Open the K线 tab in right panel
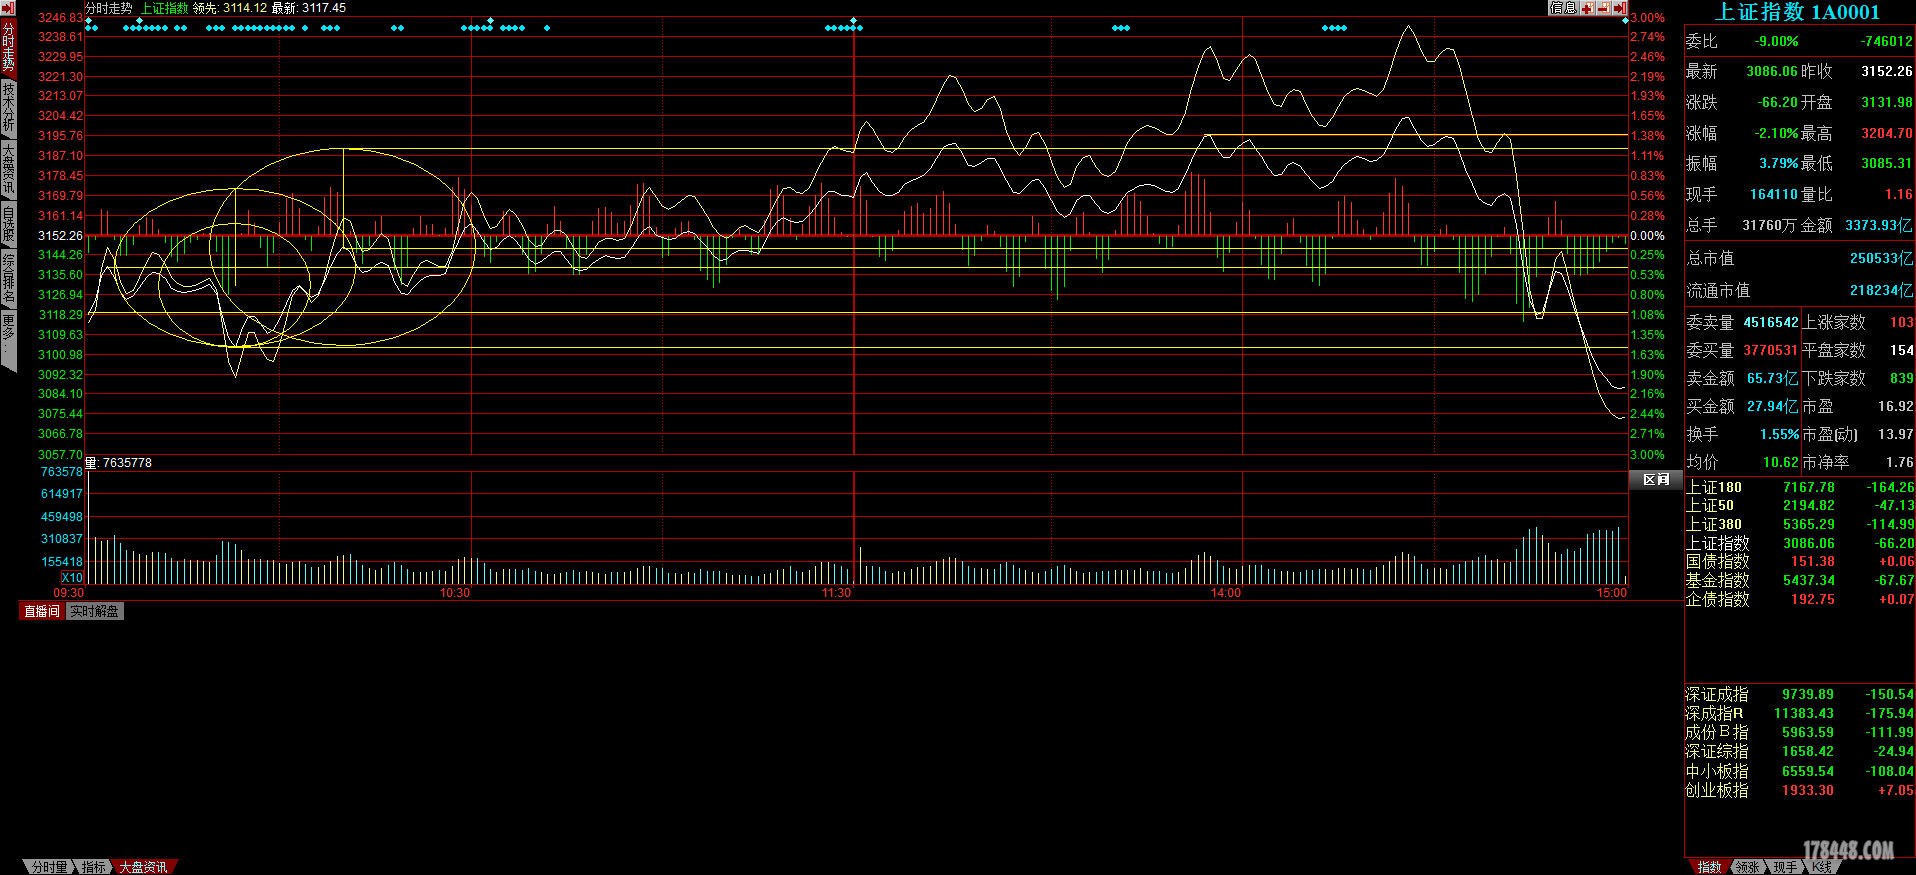This screenshot has height=875, width=1916. (x=1822, y=867)
